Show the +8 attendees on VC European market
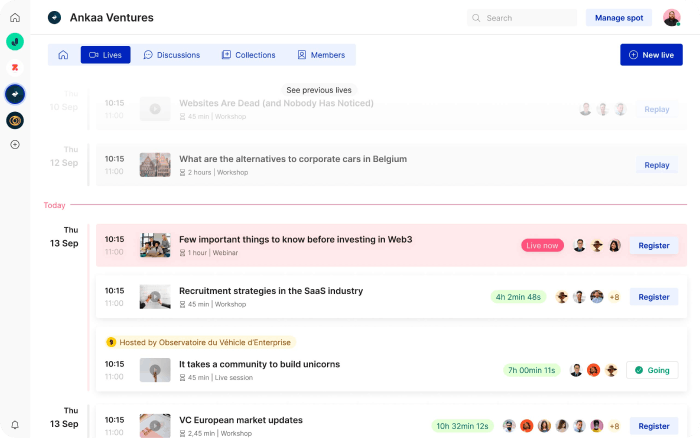Screen dimensions: 700x438 click(x=614, y=426)
